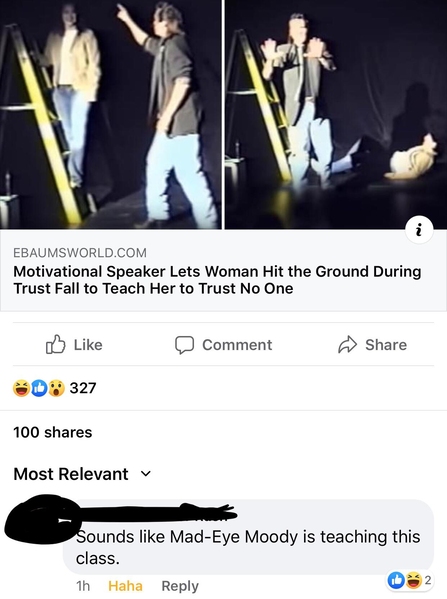The image size is (447, 599).
Task: Toggle the Haha reaction on the comment
Action: (x=125, y=586)
